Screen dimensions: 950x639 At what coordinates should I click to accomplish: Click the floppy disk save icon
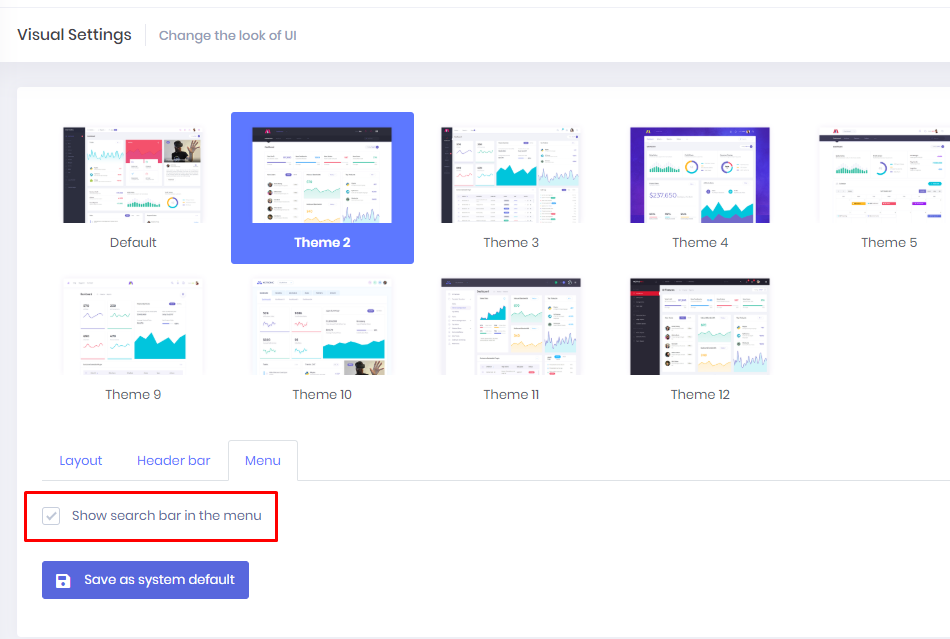tap(63, 580)
